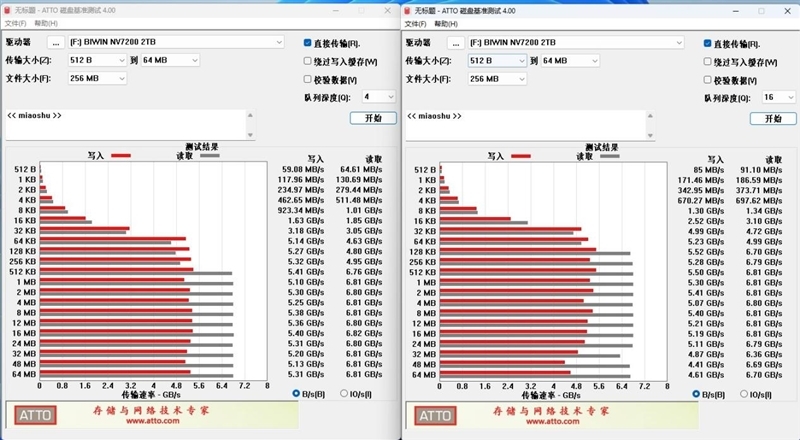The height and width of the screenshot is (440, 800).
Task: Toggle bypass write cache checkbox, left window
Action: [308, 61]
